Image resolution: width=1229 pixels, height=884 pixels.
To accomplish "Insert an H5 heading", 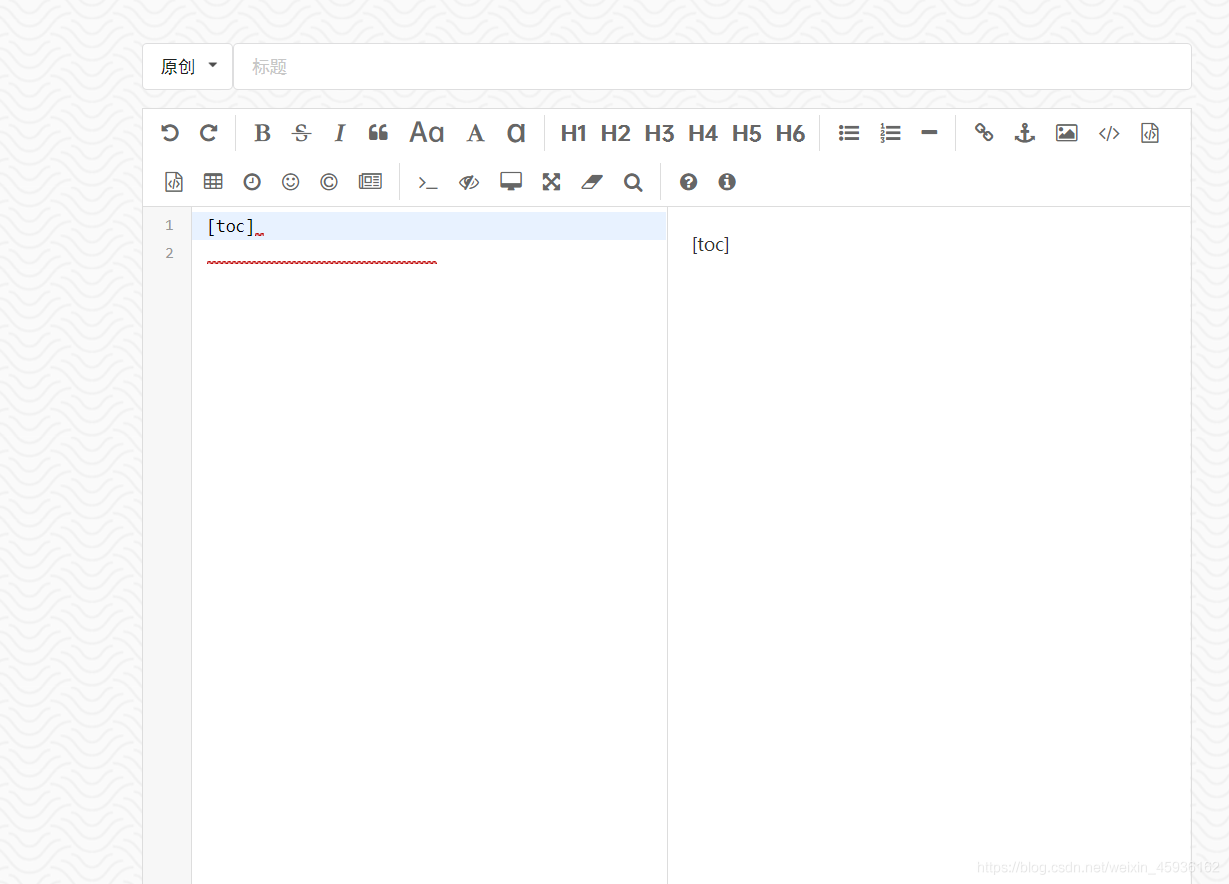I will click(x=747, y=133).
